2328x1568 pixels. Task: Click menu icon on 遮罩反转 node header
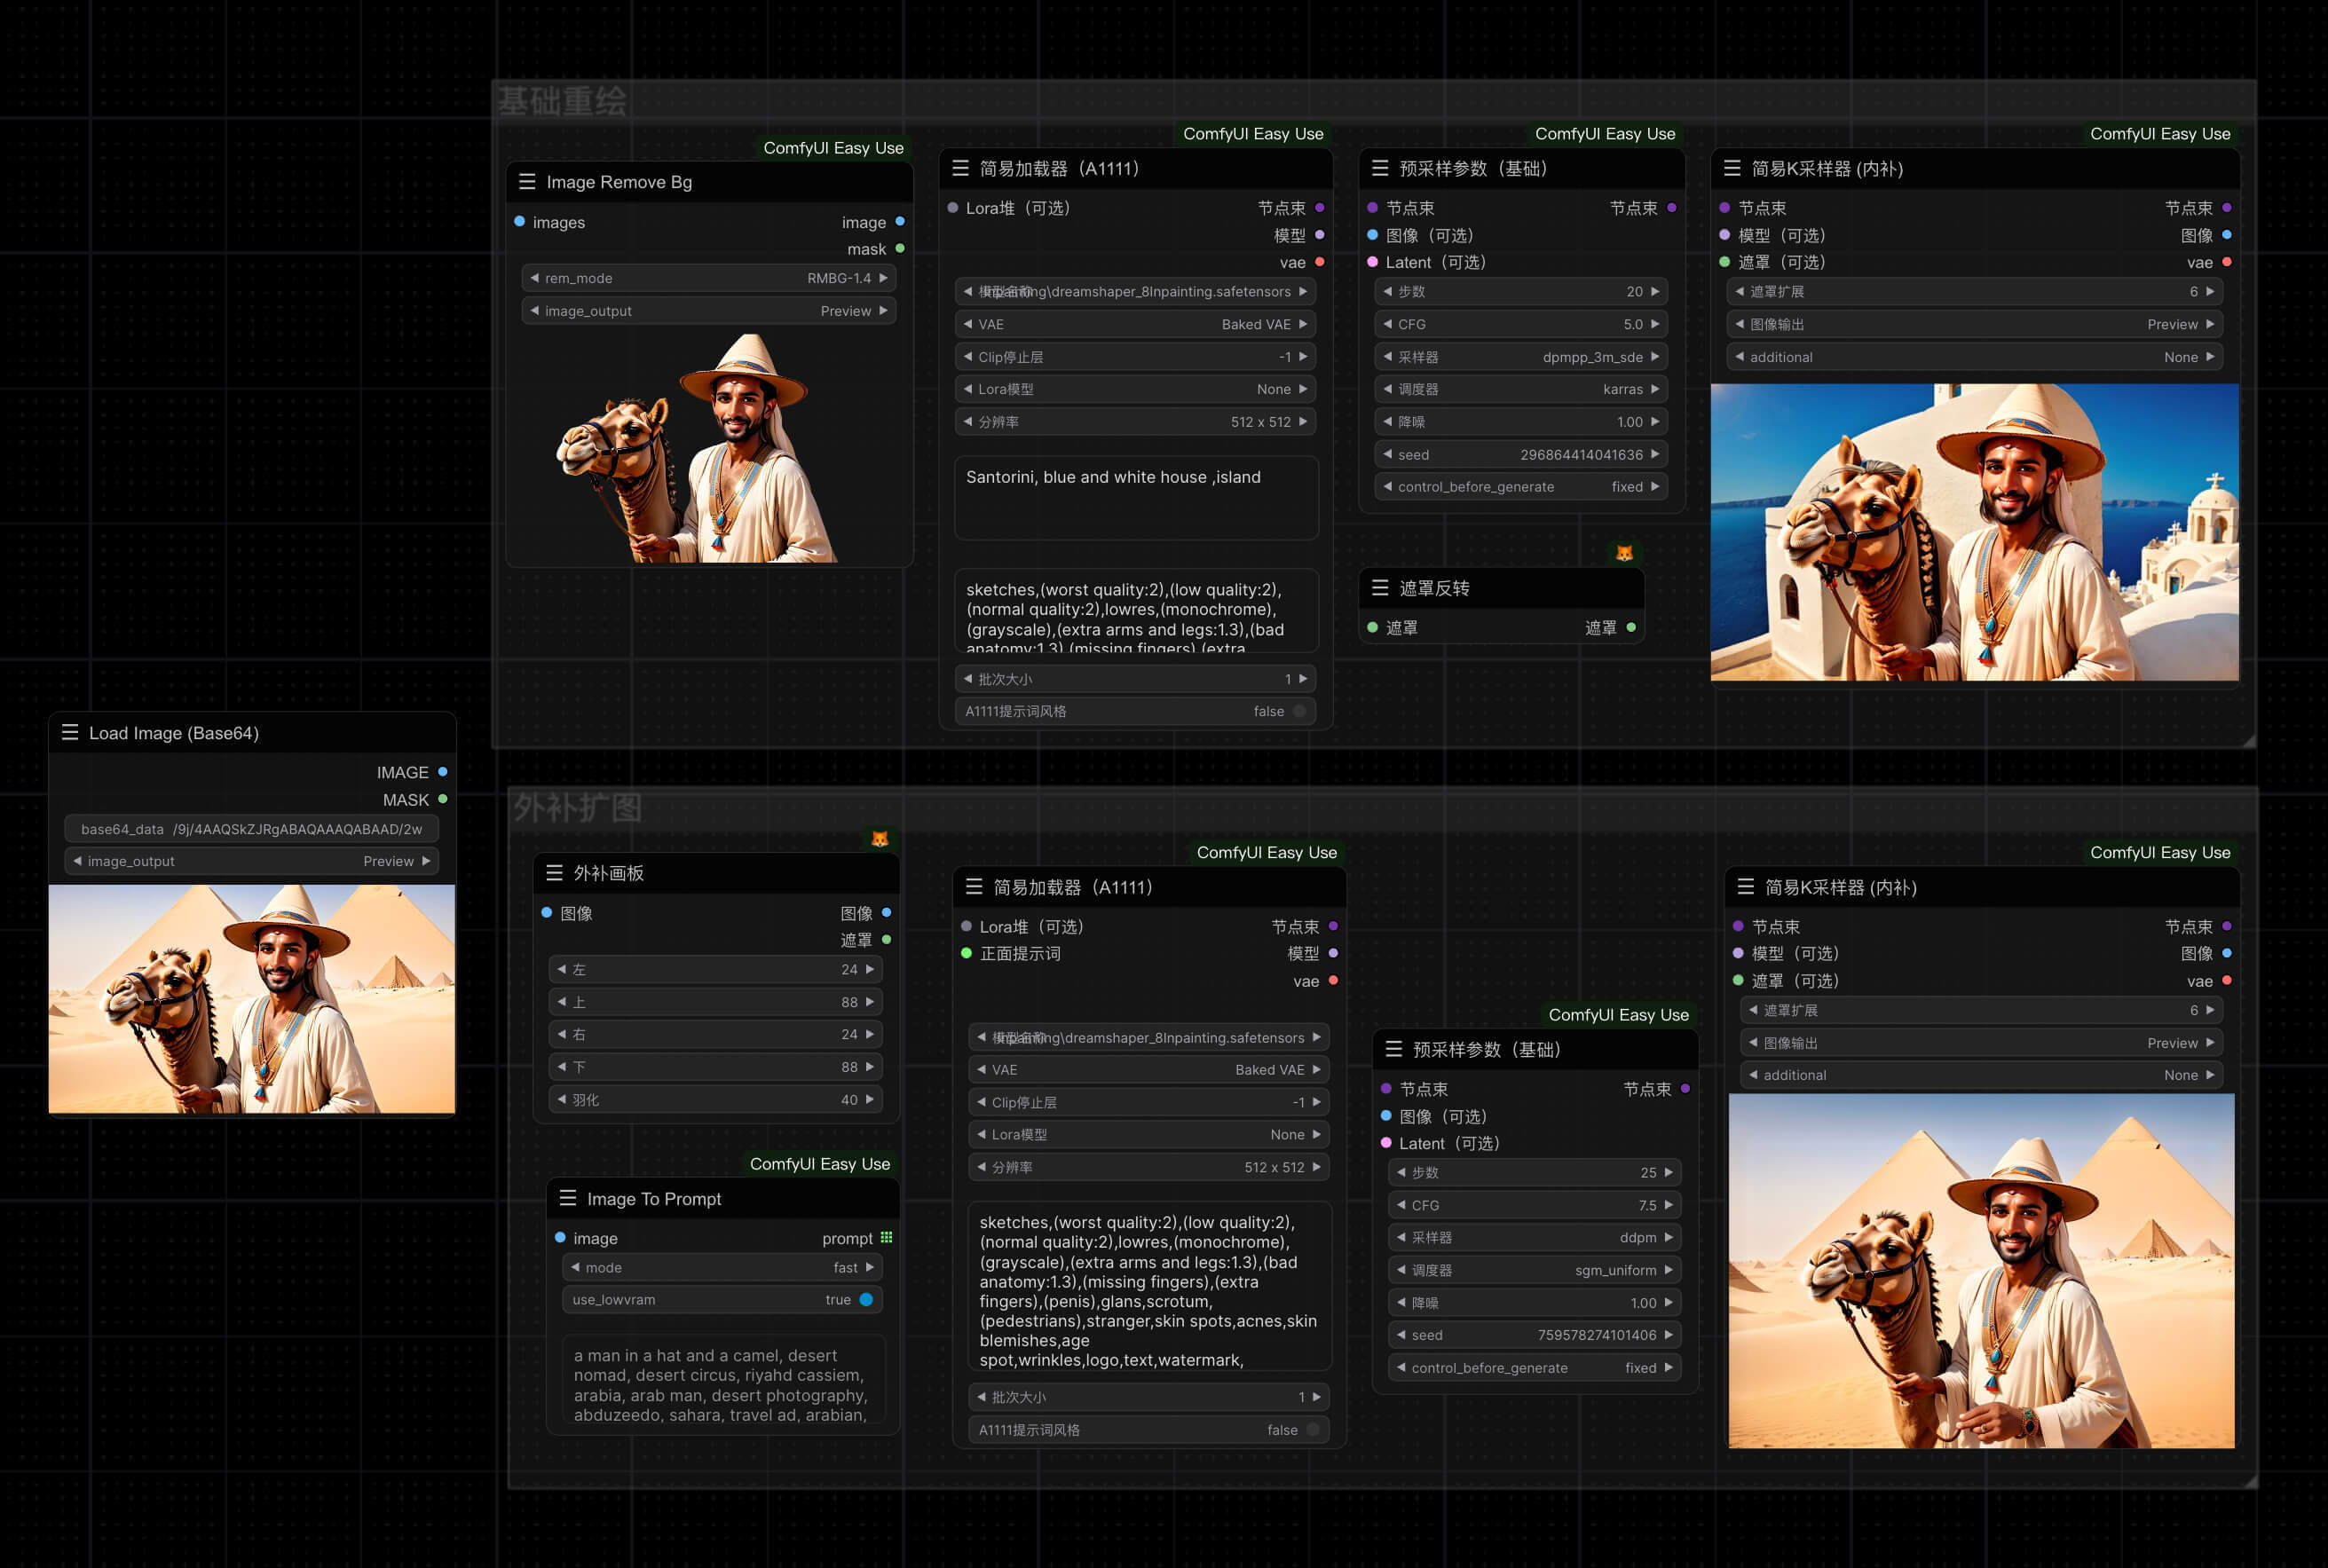1380,588
